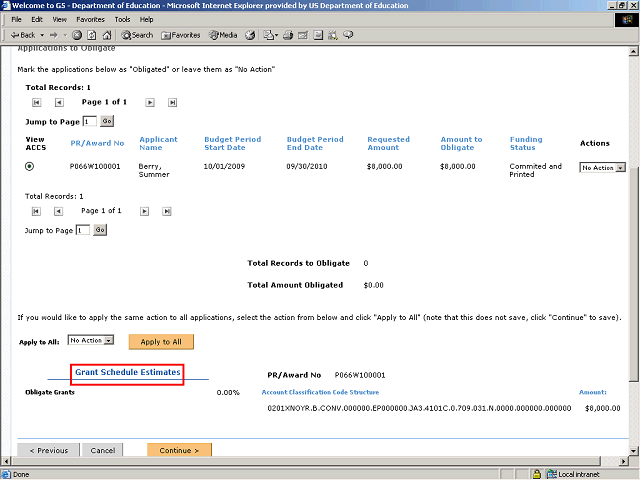Open Actions dropdown for Berry, Summer row
The image size is (640, 480).
tap(603, 168)
